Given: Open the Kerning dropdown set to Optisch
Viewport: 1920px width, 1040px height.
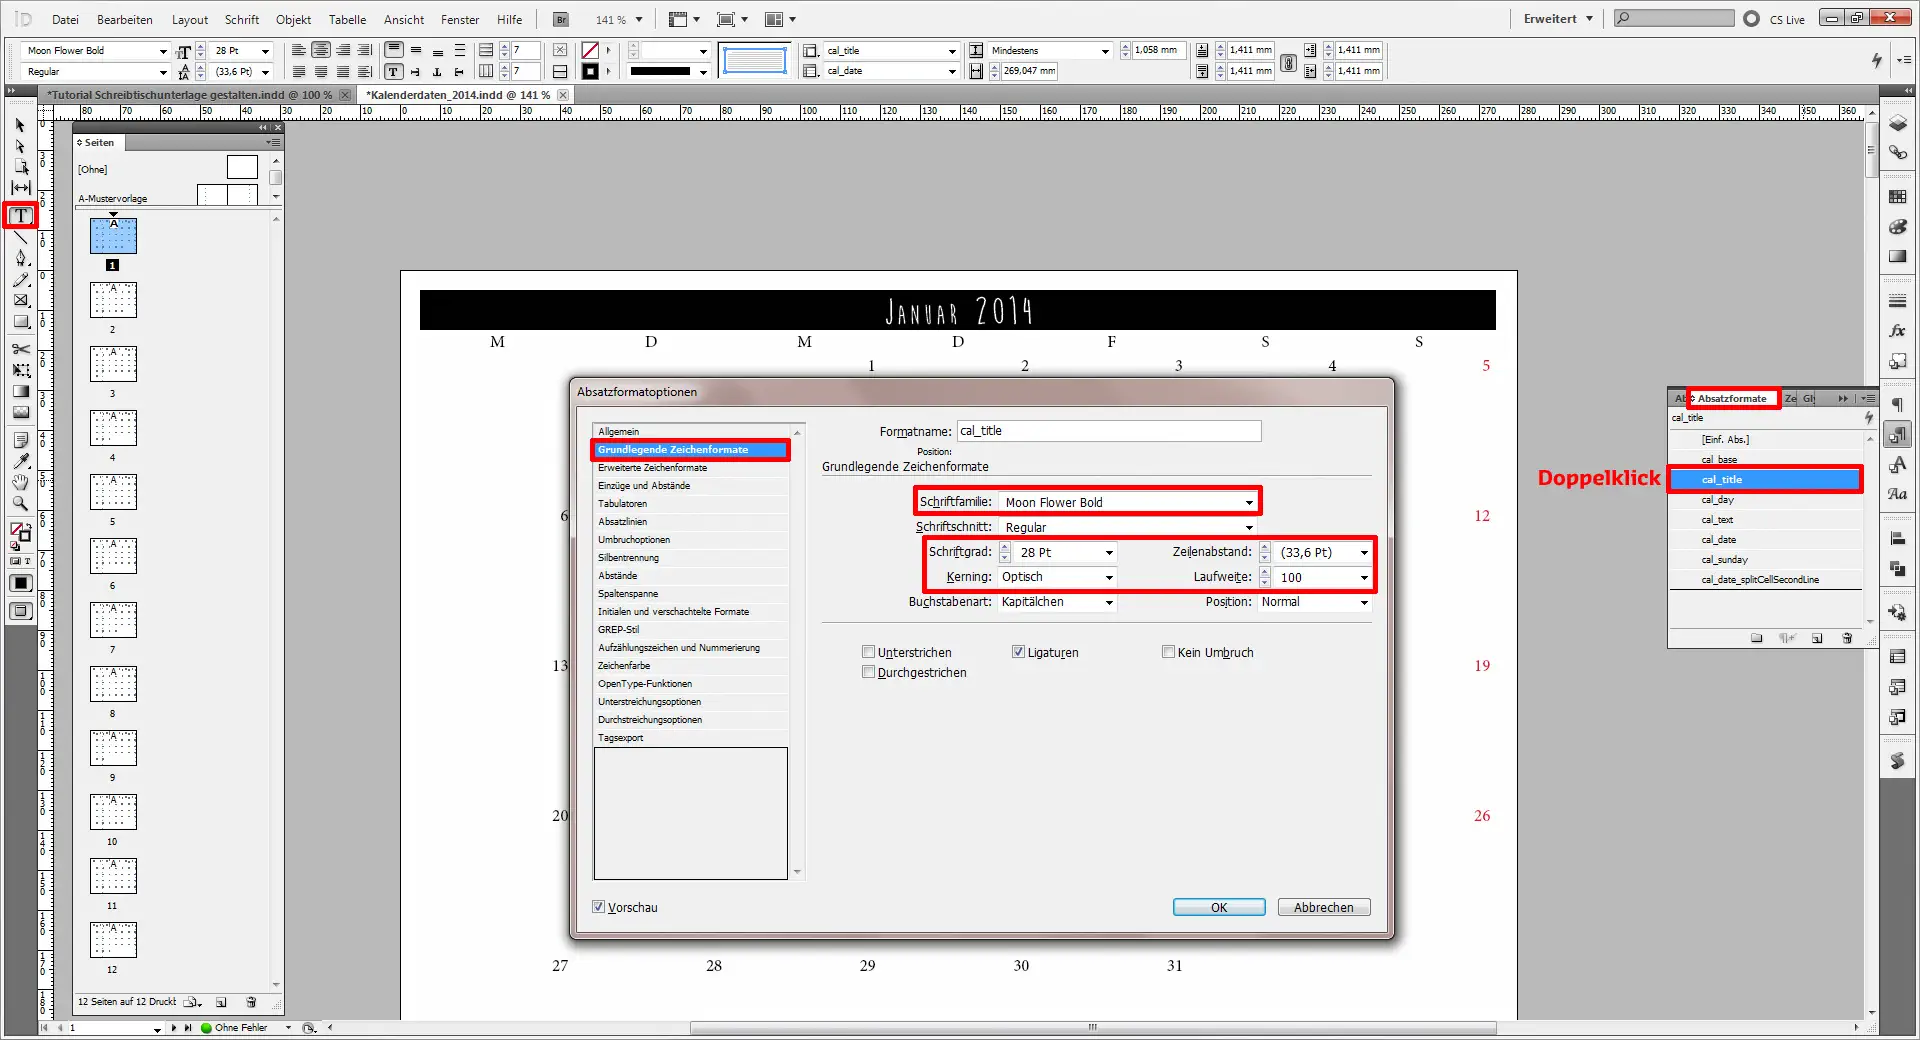Looking at the screenshot, I should pos(1108,577).
